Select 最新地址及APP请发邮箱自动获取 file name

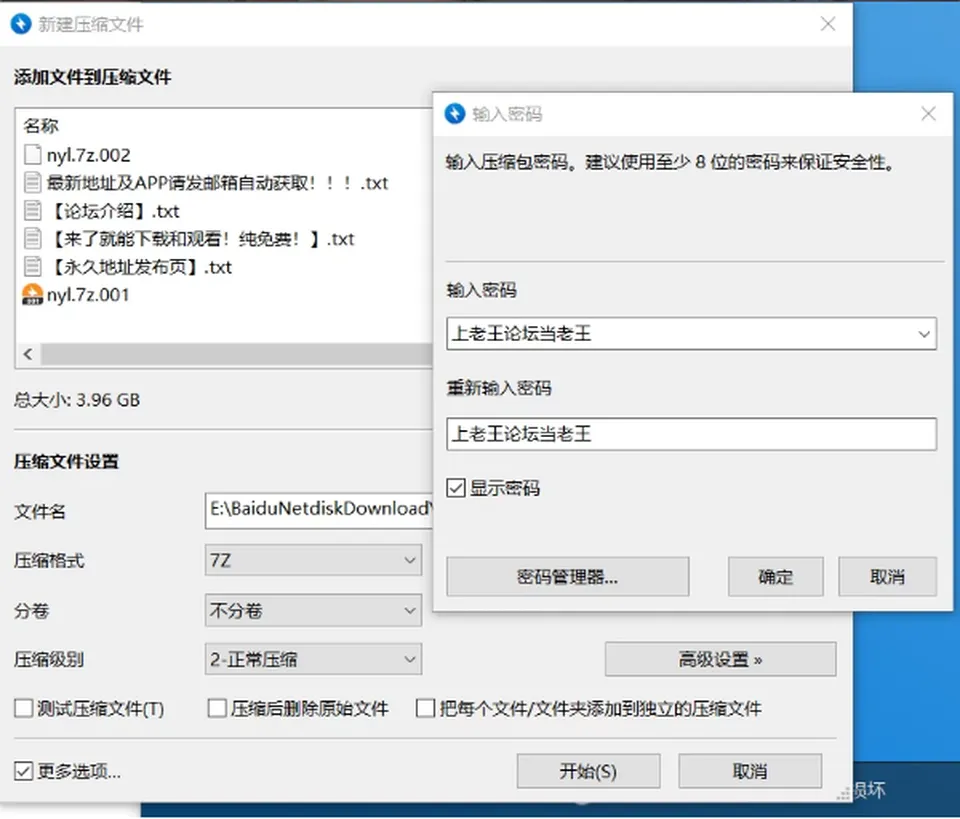[217, 183]
